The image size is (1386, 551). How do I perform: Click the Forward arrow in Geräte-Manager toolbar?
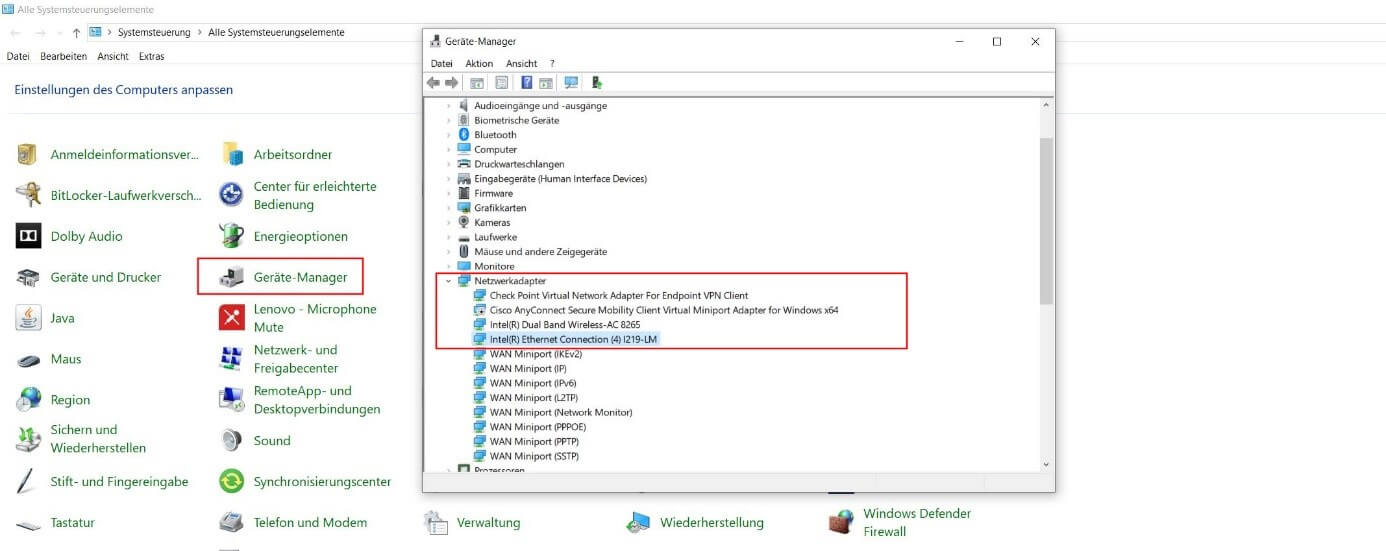pos(451,83)
